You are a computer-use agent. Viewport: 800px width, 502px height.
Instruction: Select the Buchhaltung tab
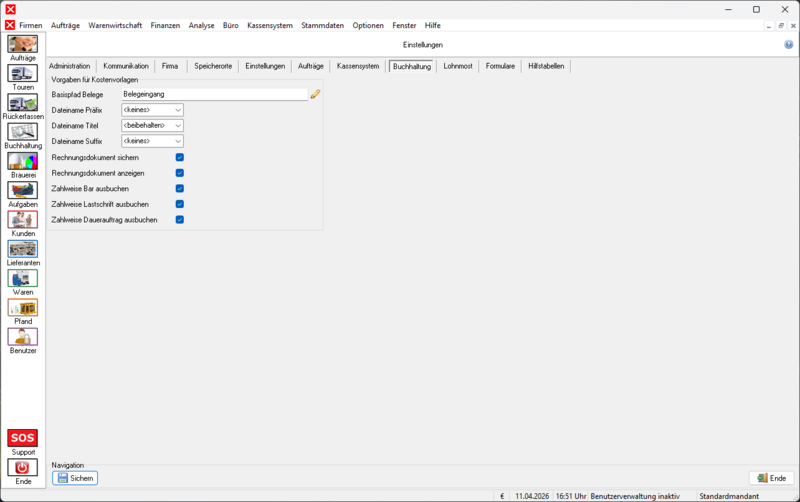click(412, 66)
